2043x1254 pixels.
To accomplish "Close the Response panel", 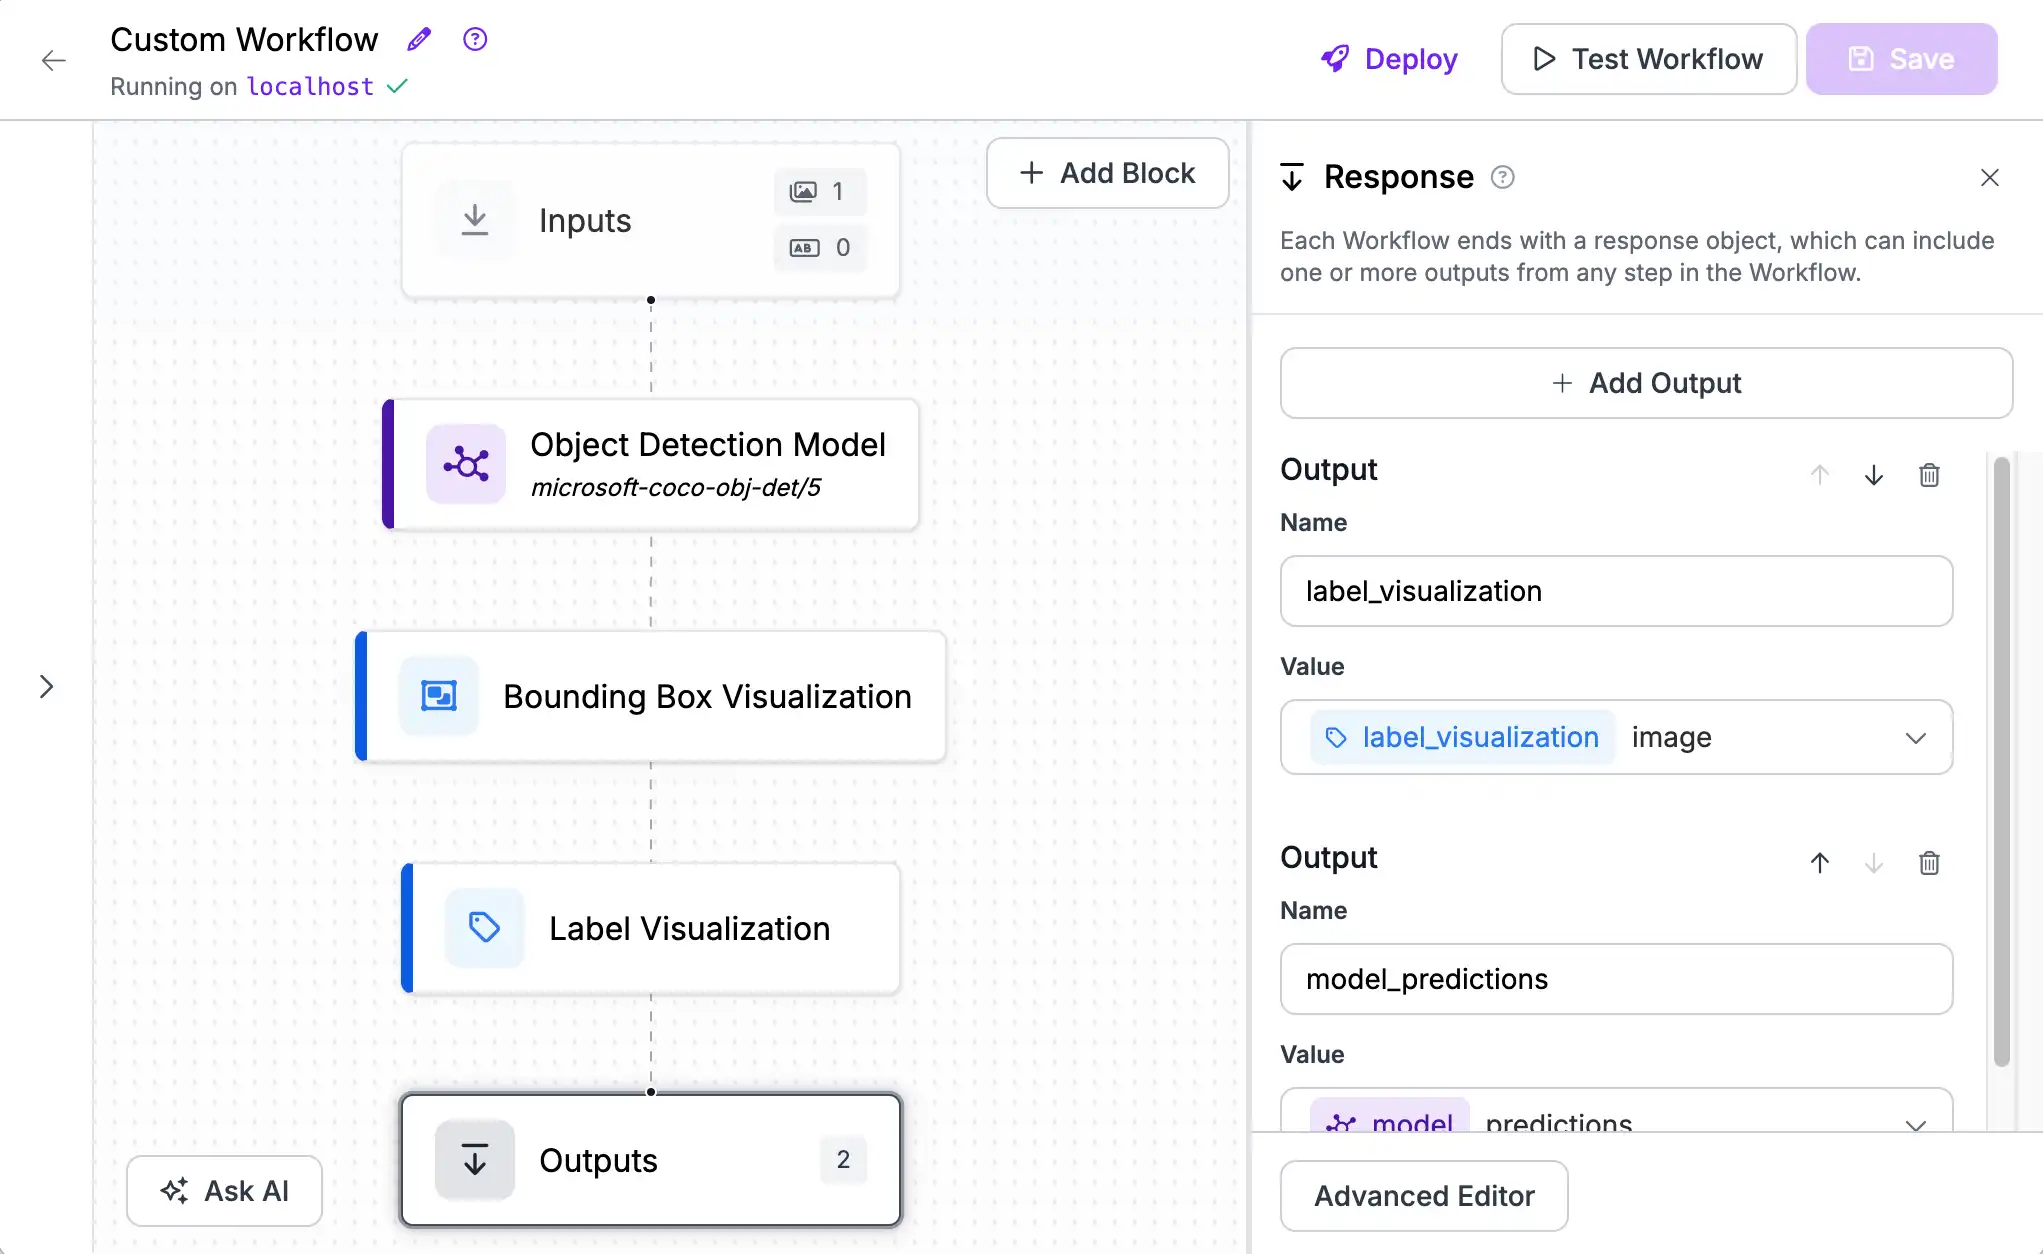I will [x=1989, y=177].
